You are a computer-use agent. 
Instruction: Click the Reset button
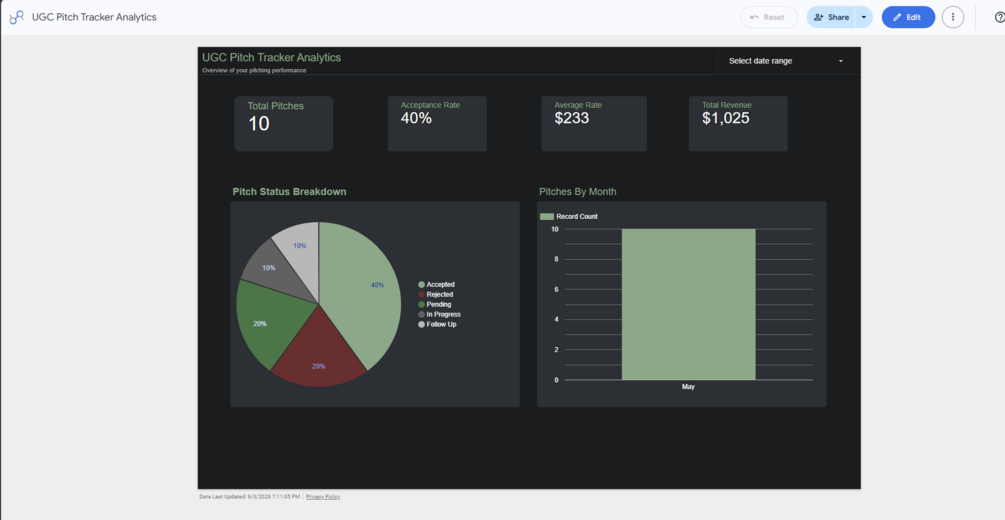point(768,17)
